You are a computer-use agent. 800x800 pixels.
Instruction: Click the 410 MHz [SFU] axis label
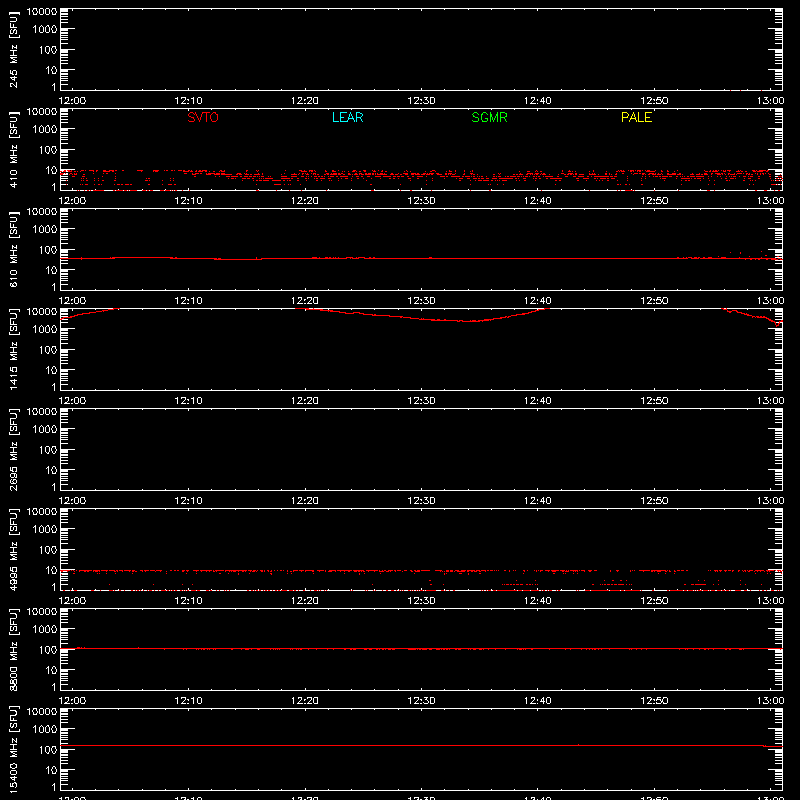coord(13,149)
